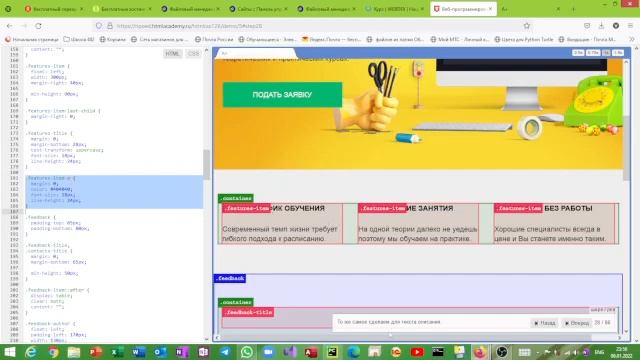The width and height of the screenshot is (640, 360).
Task: Open the command prompt taskbar icon
Action: (x=438, y=352)
